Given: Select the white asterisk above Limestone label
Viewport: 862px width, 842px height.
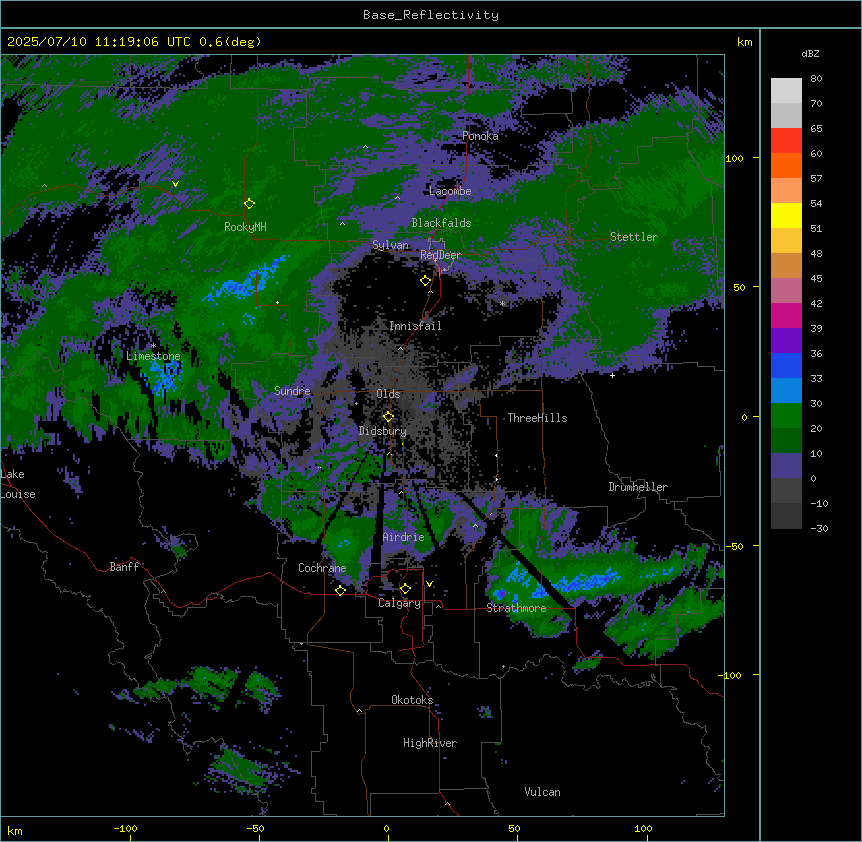Looking at the screenshot, I should click(153, 346).
